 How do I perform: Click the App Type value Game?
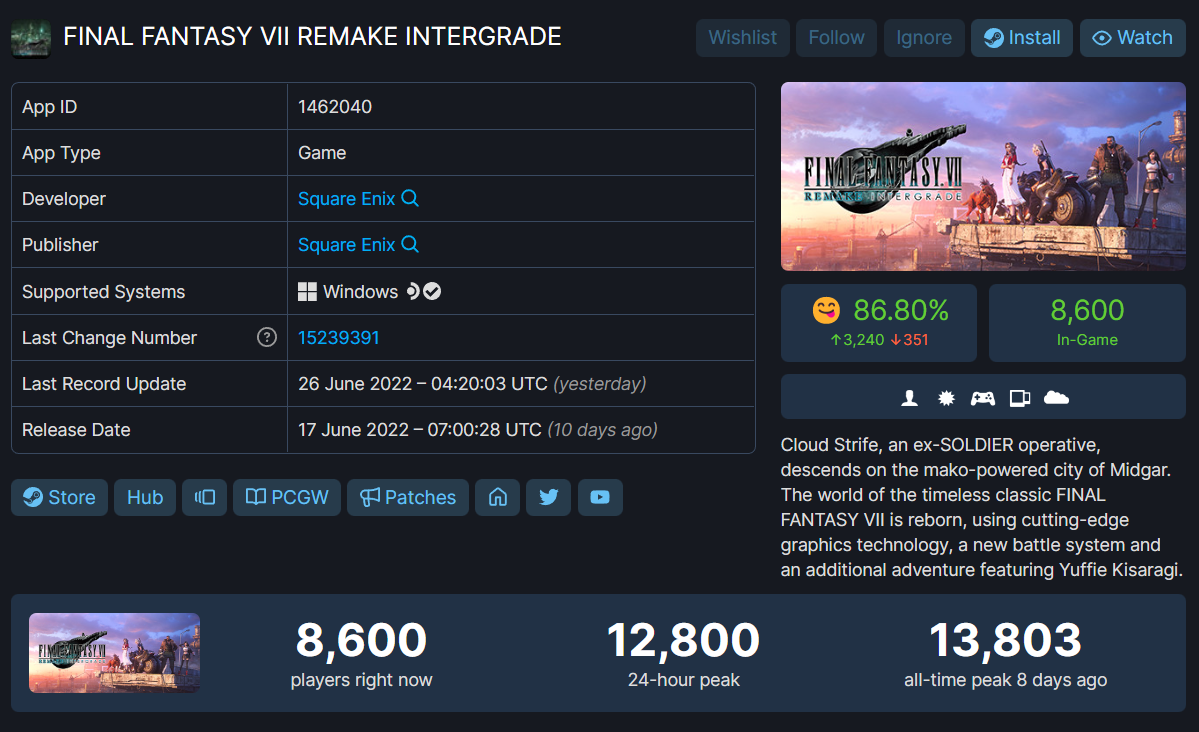322,153
